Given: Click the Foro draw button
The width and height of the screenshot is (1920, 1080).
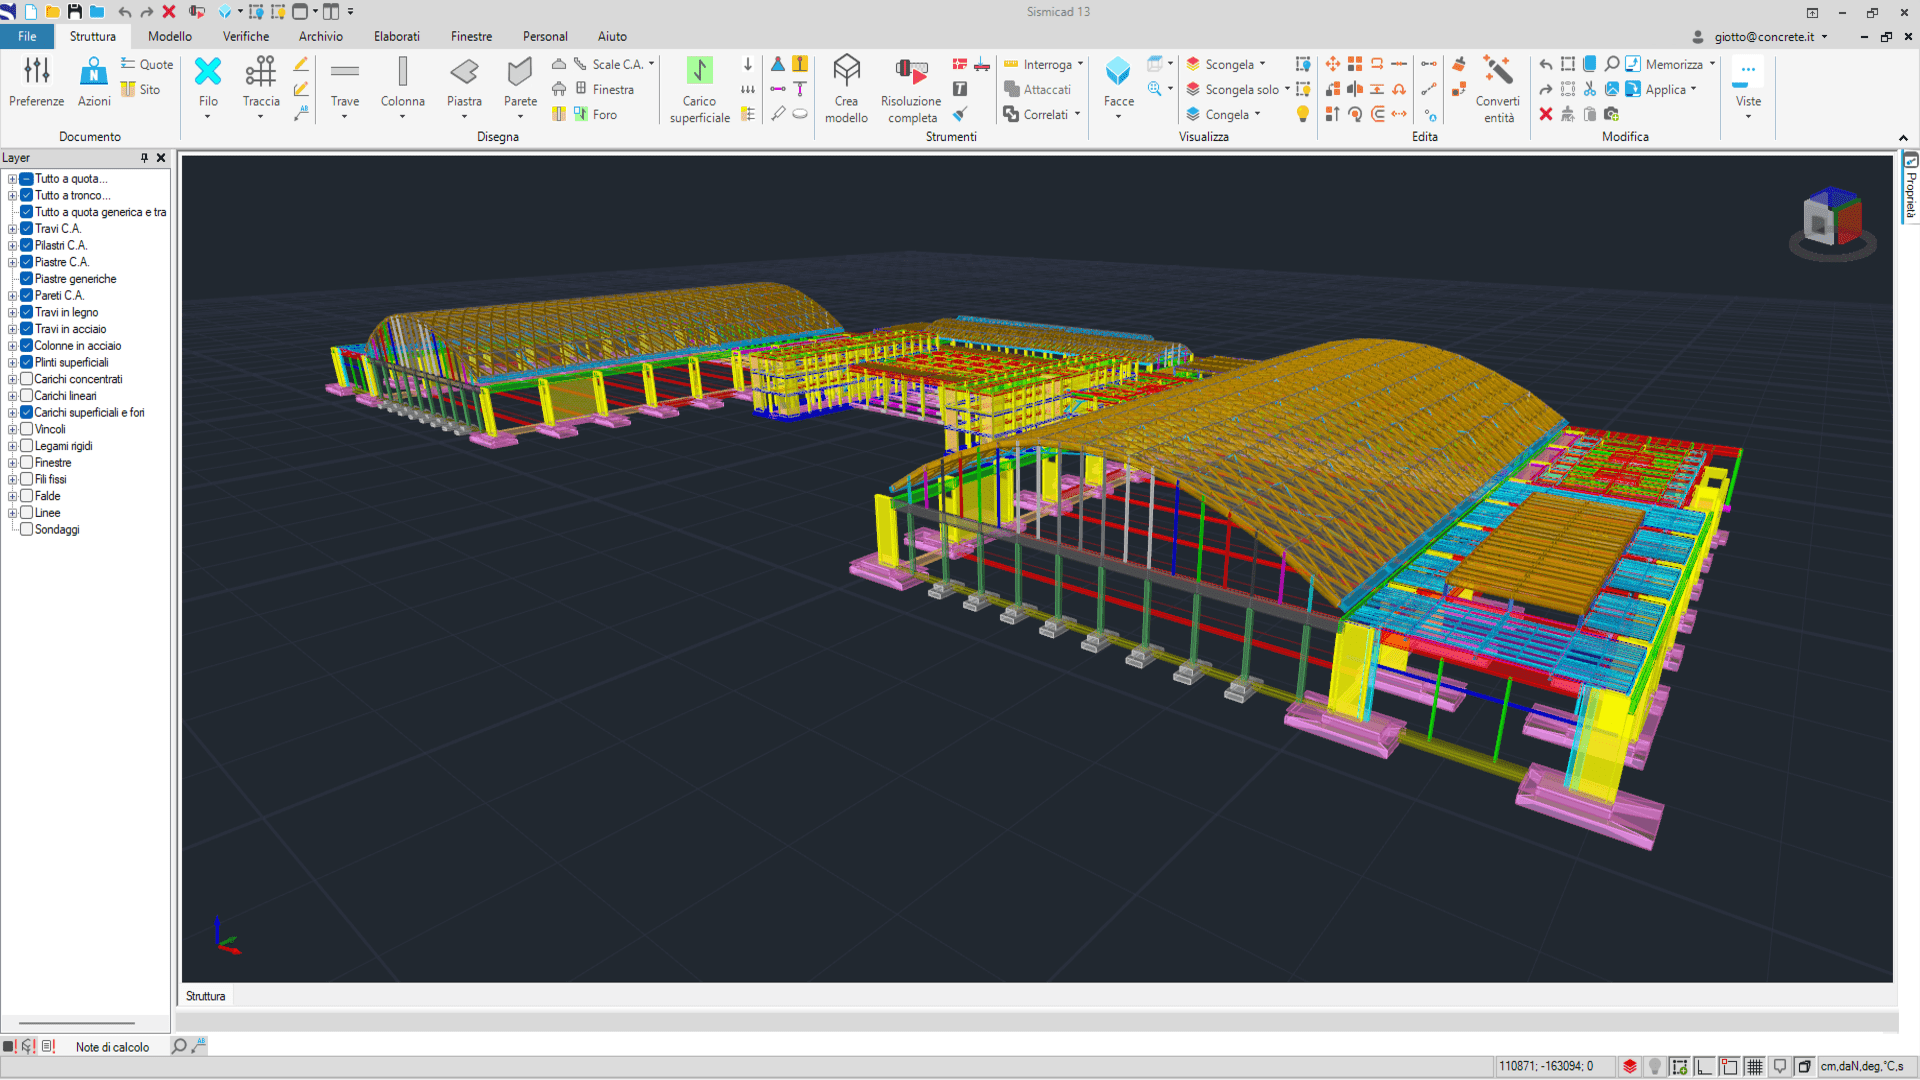Looking at the screenshot, I should pos(595,114).
